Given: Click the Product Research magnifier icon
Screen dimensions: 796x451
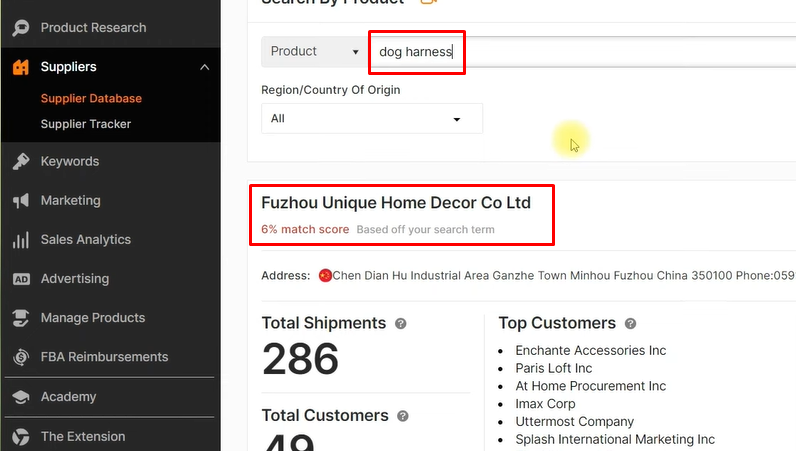Looking at the screenshot, I should (21, 28).
